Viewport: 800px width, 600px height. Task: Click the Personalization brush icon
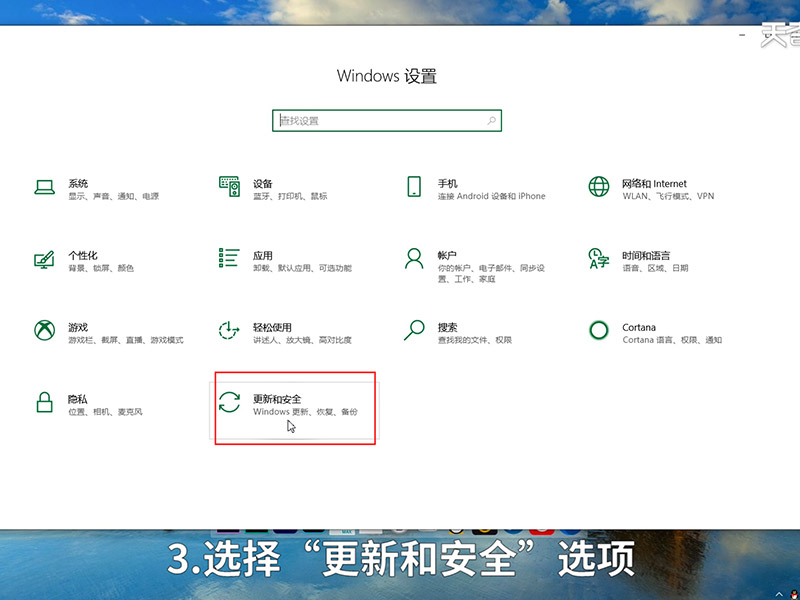pyautogui.click(x=44, y=259)
